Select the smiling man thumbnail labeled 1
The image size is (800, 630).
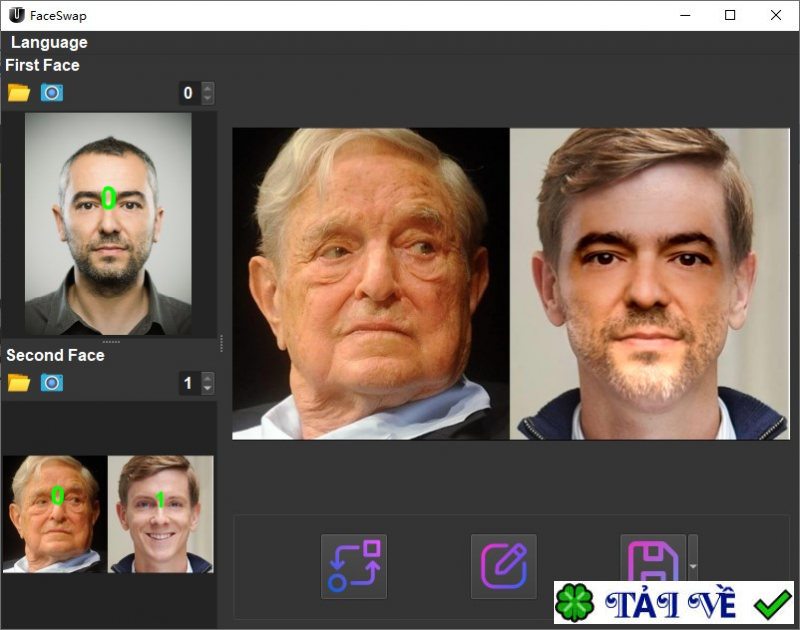tap(161, 514)
